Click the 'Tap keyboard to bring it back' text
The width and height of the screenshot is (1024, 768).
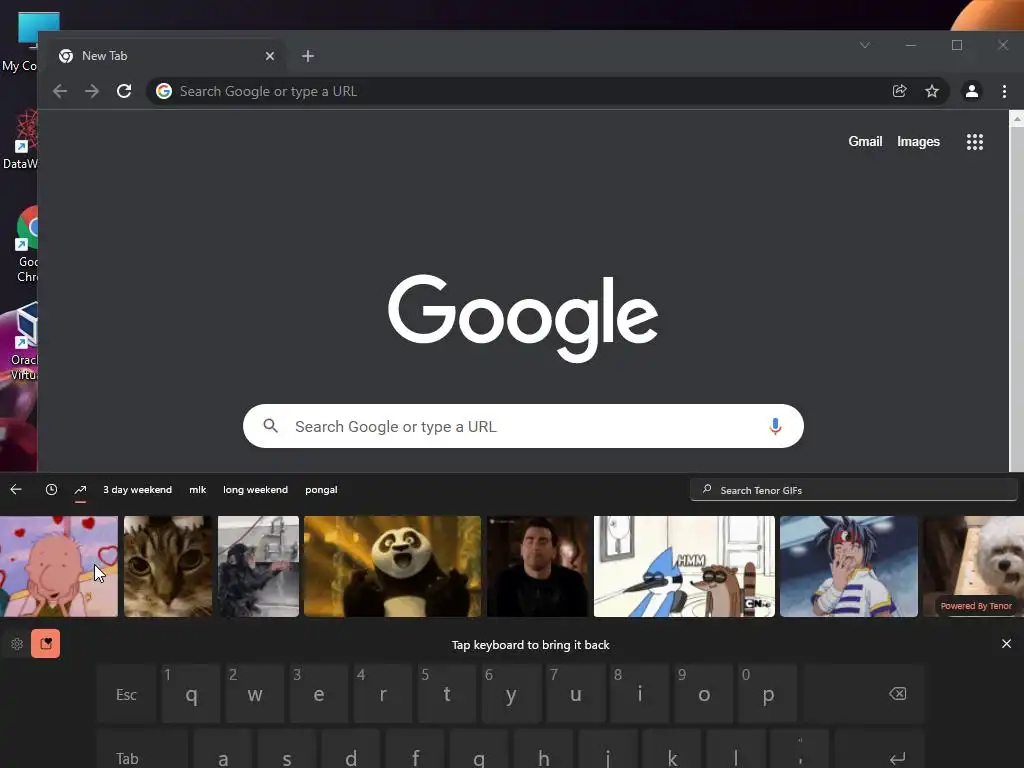[x=530, y=645]
